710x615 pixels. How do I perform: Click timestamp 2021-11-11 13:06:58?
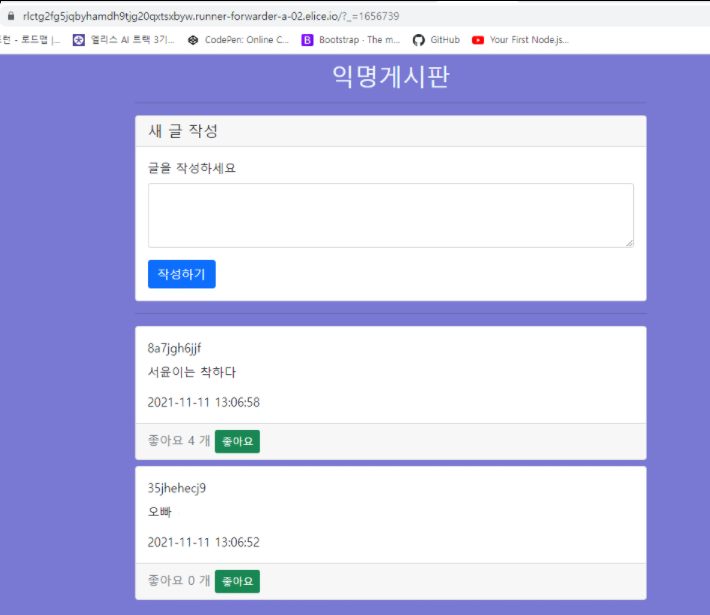click(204, 402)
